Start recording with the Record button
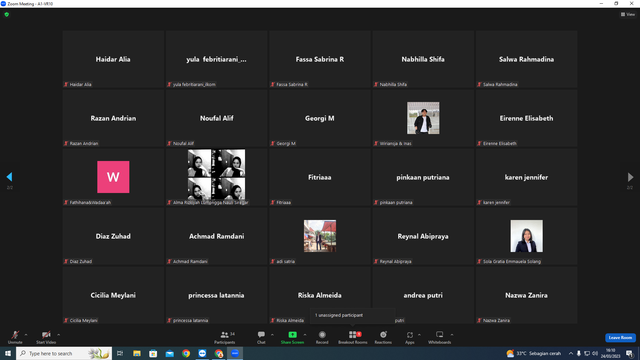The width and height of the screenshot is (640, 360). click(322, 337)
